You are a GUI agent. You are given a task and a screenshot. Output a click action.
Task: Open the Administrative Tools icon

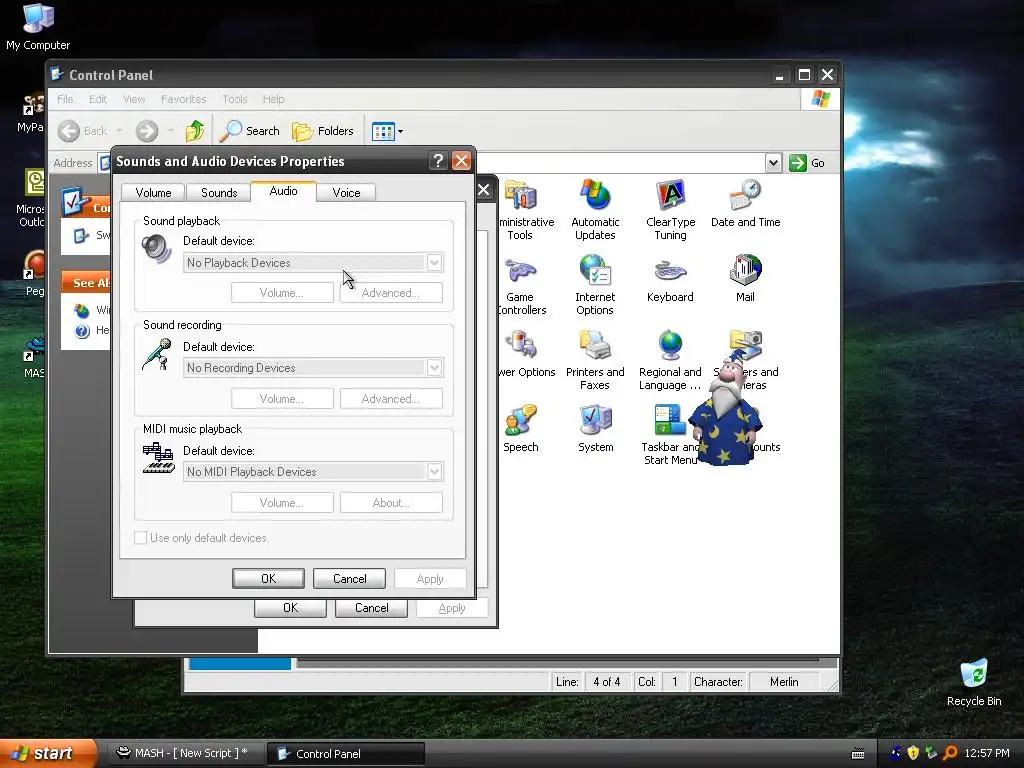pos(524,210)
